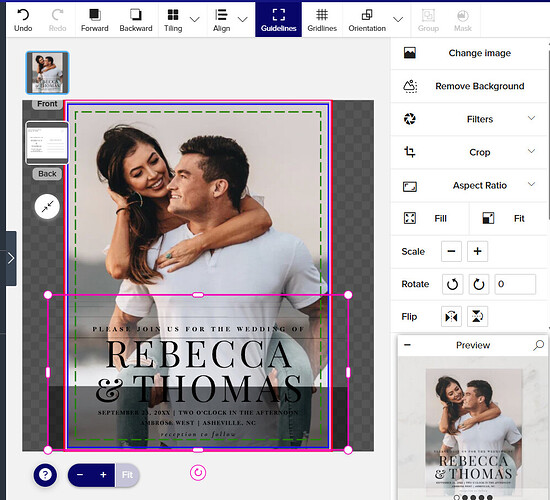Select the Back page thumbnail
Viewport: 550px width, 500px height.
click(47, 143)
